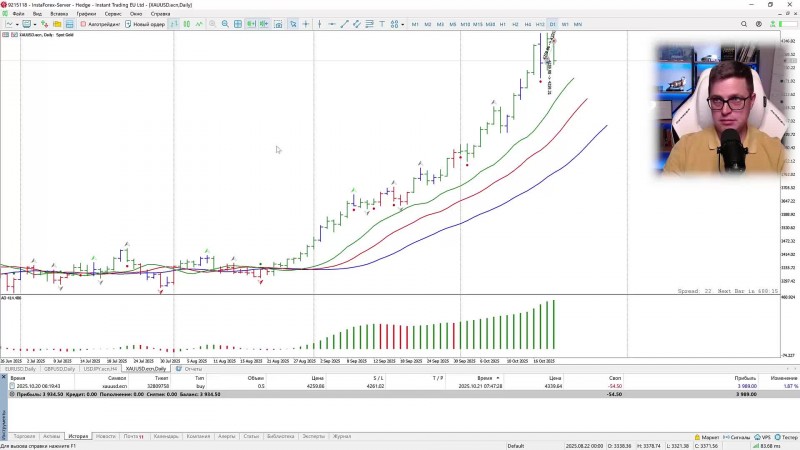Switch to the Новости tab

pos(106,436)
